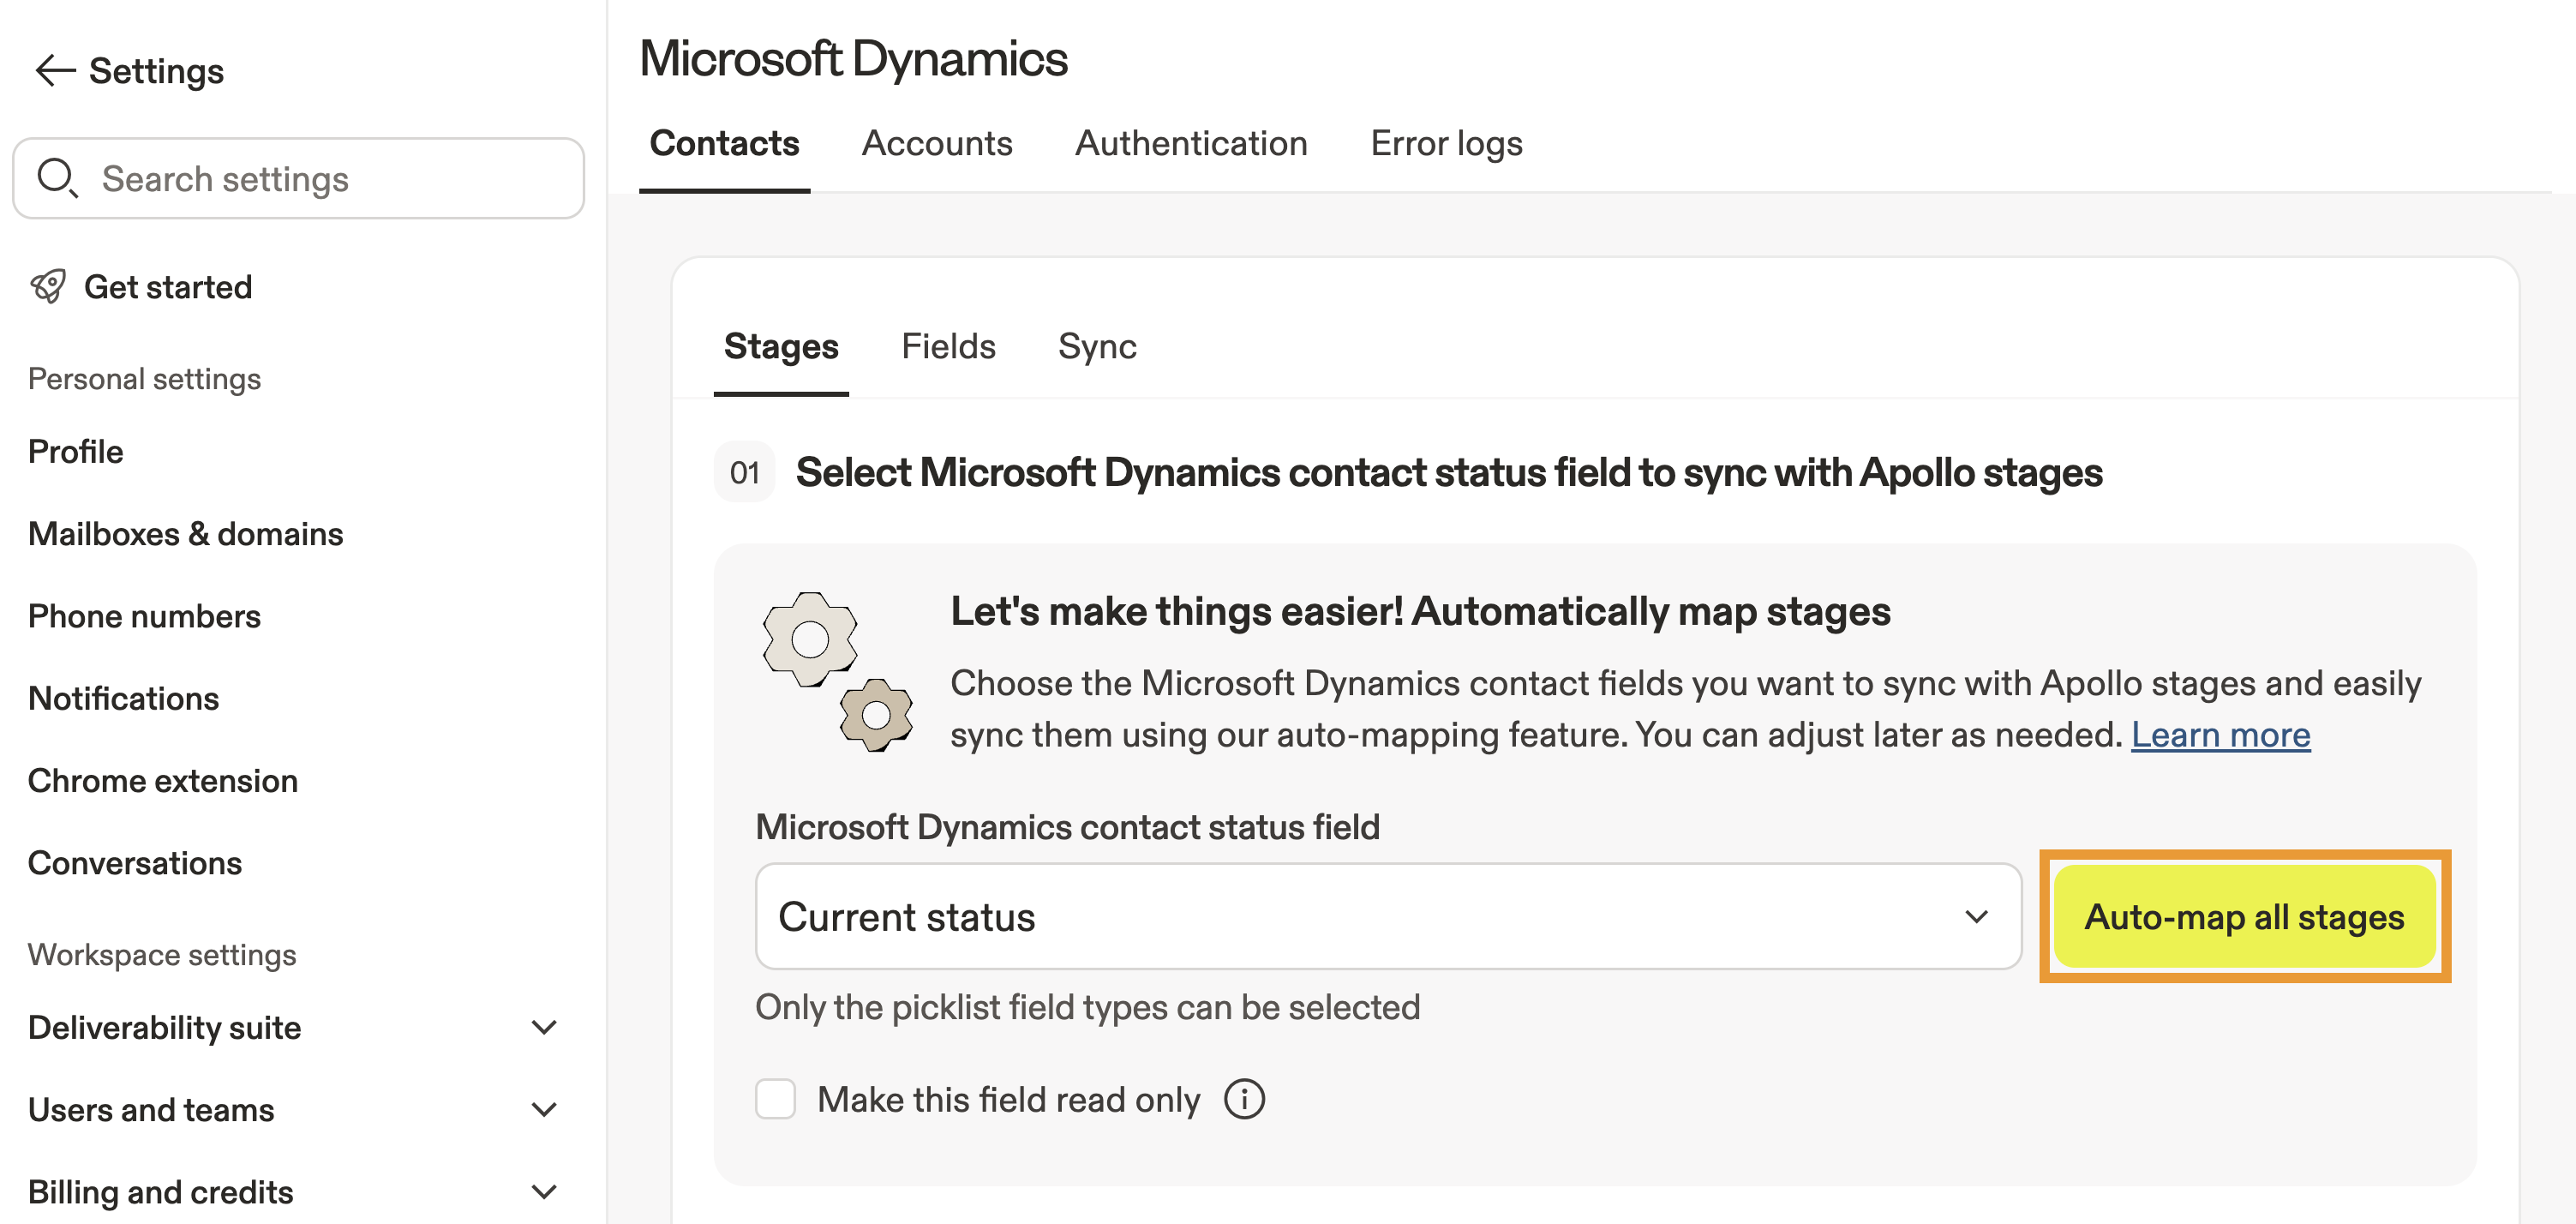The image size is (2576, 1224).
Task: Expand Deliverability suite section
Action: (x=543, y=1027)
